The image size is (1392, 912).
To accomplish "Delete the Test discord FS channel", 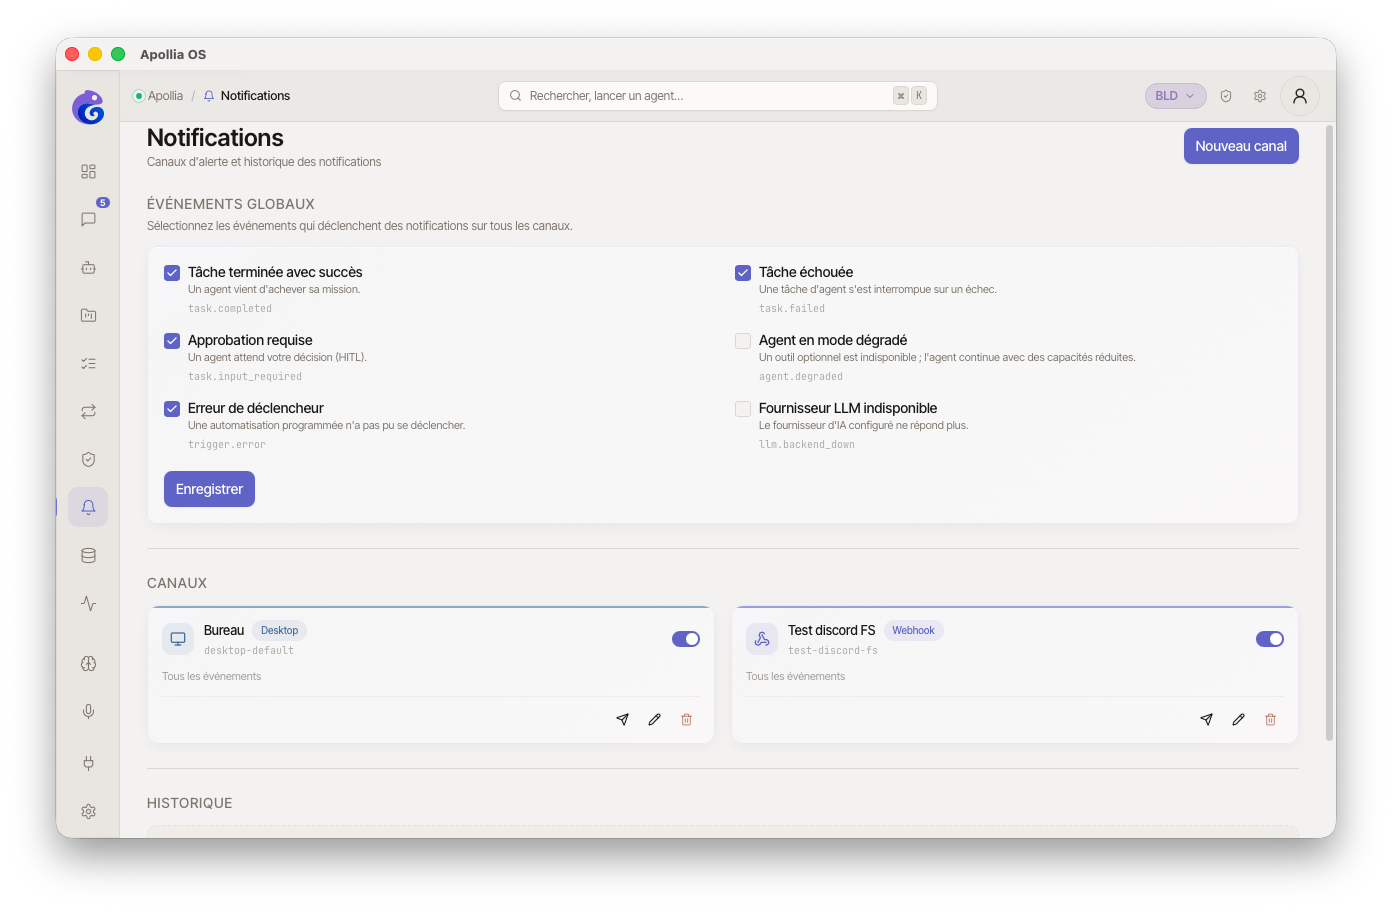I will coord(1270,719).
